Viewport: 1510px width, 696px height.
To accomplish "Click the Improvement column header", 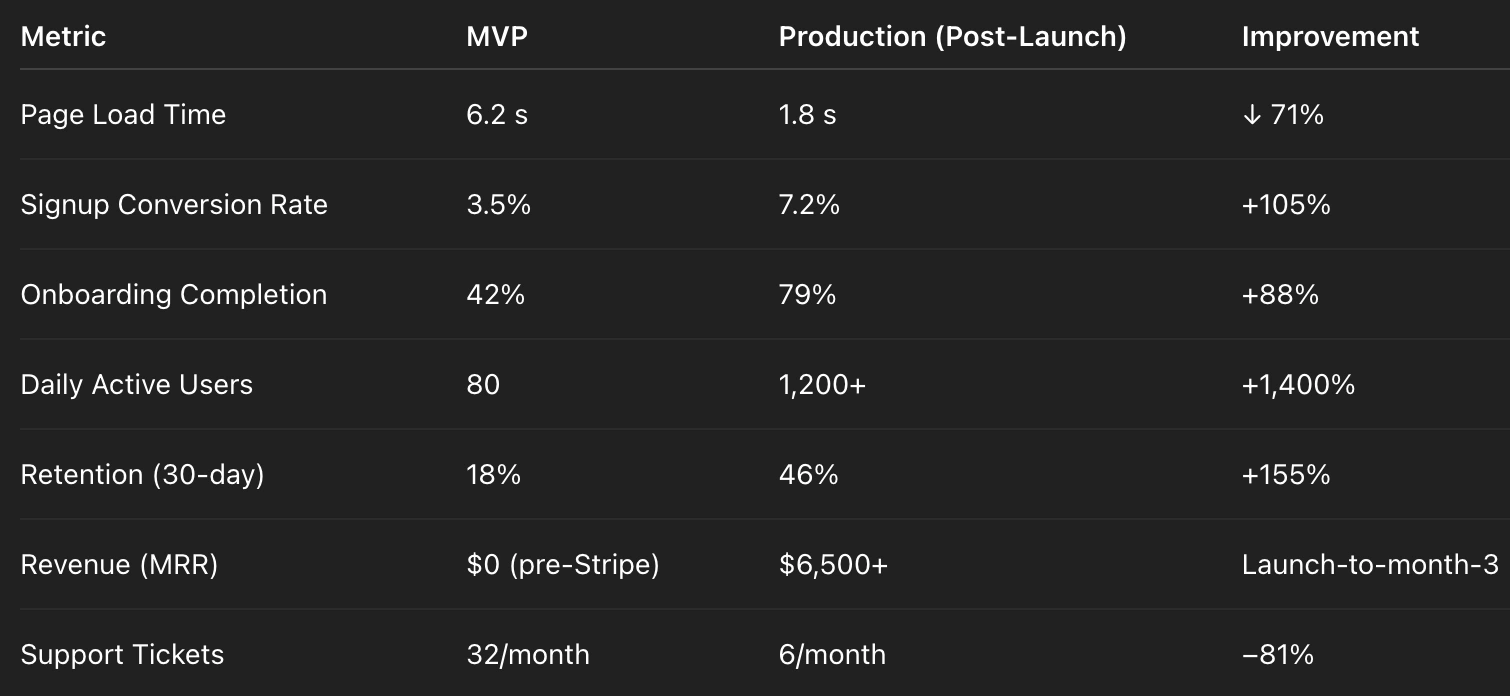I will (x=1330, y=37).
